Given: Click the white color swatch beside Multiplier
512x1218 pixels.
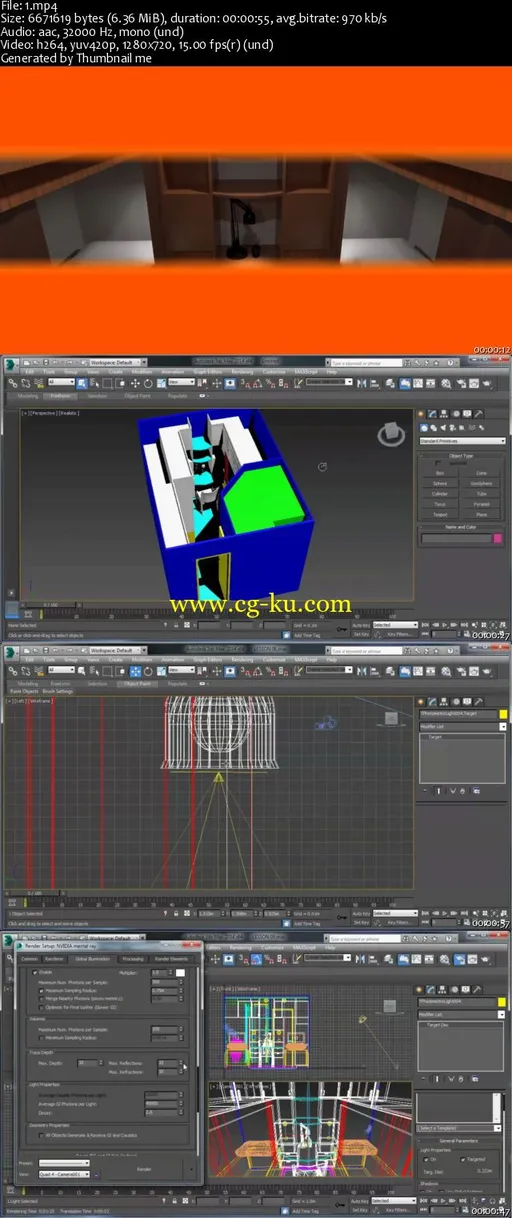Looking at the screenshot, I should click(181, 972).
